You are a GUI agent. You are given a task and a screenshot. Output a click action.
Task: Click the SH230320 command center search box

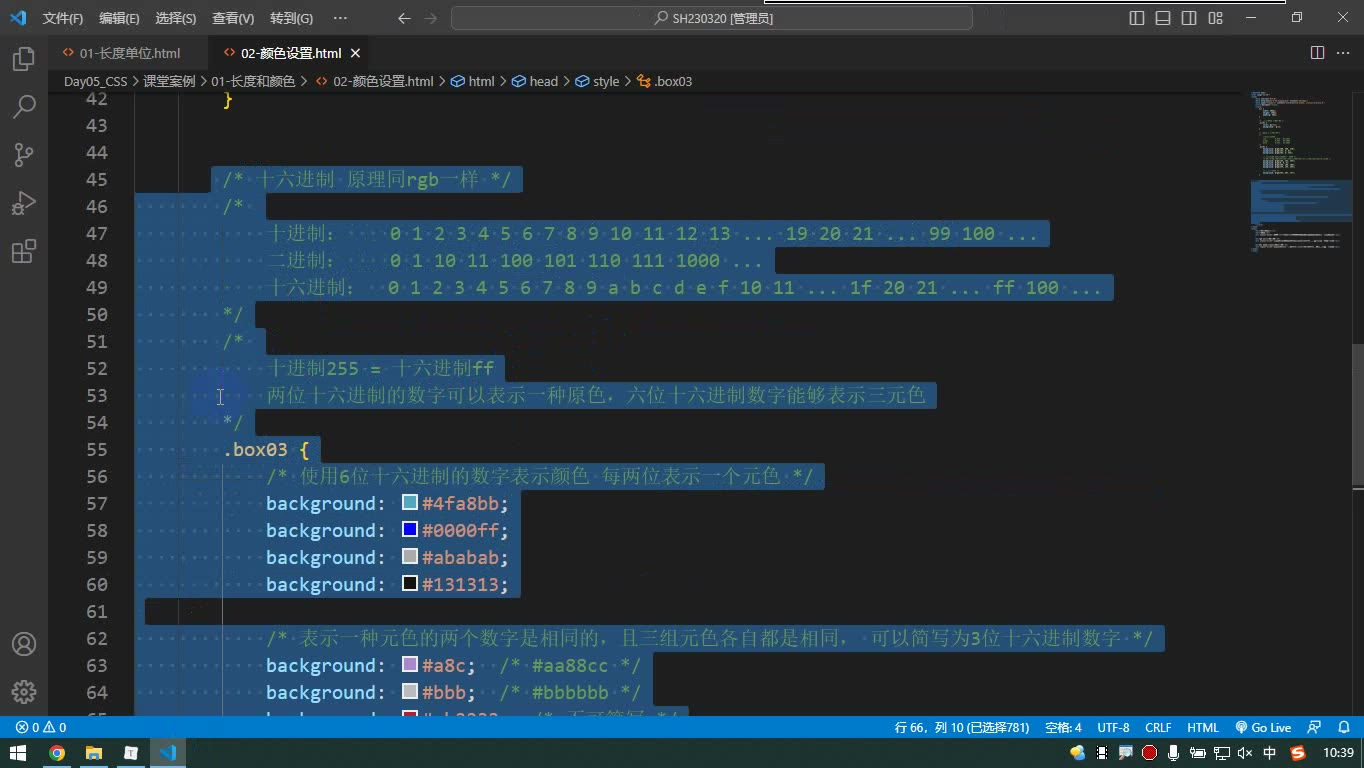pos(712,18)
